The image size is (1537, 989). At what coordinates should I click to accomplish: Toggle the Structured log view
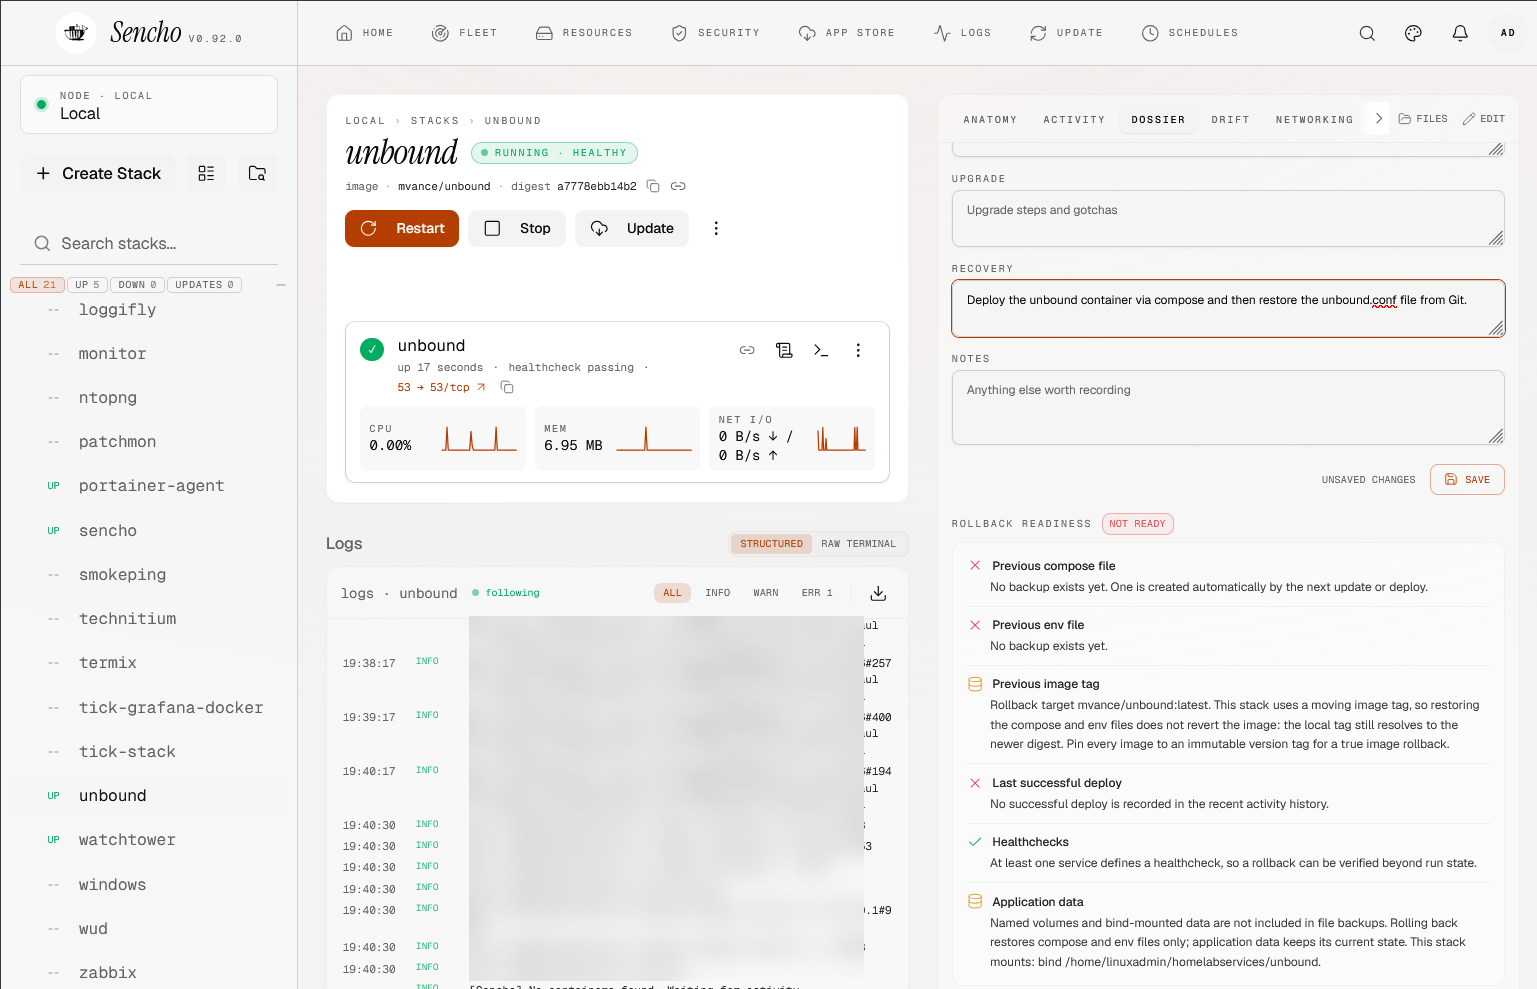point(771,544)
